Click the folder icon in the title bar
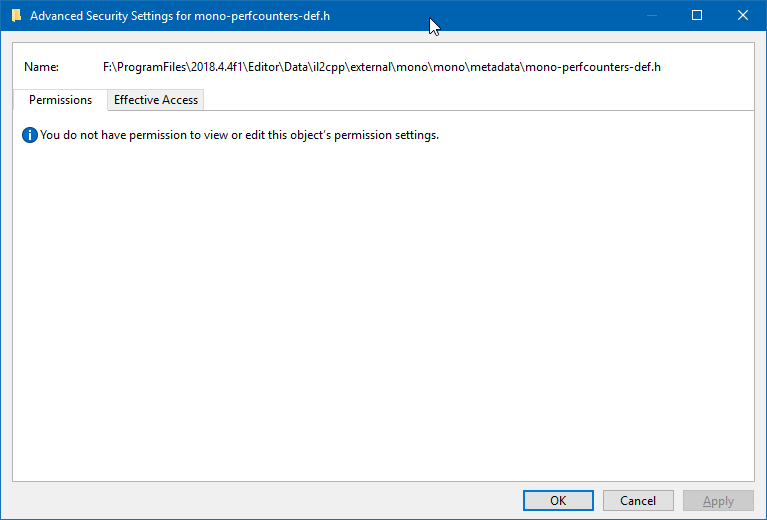Image resolution: width=767 pixels, height=520 pixels. click(16, 16)
